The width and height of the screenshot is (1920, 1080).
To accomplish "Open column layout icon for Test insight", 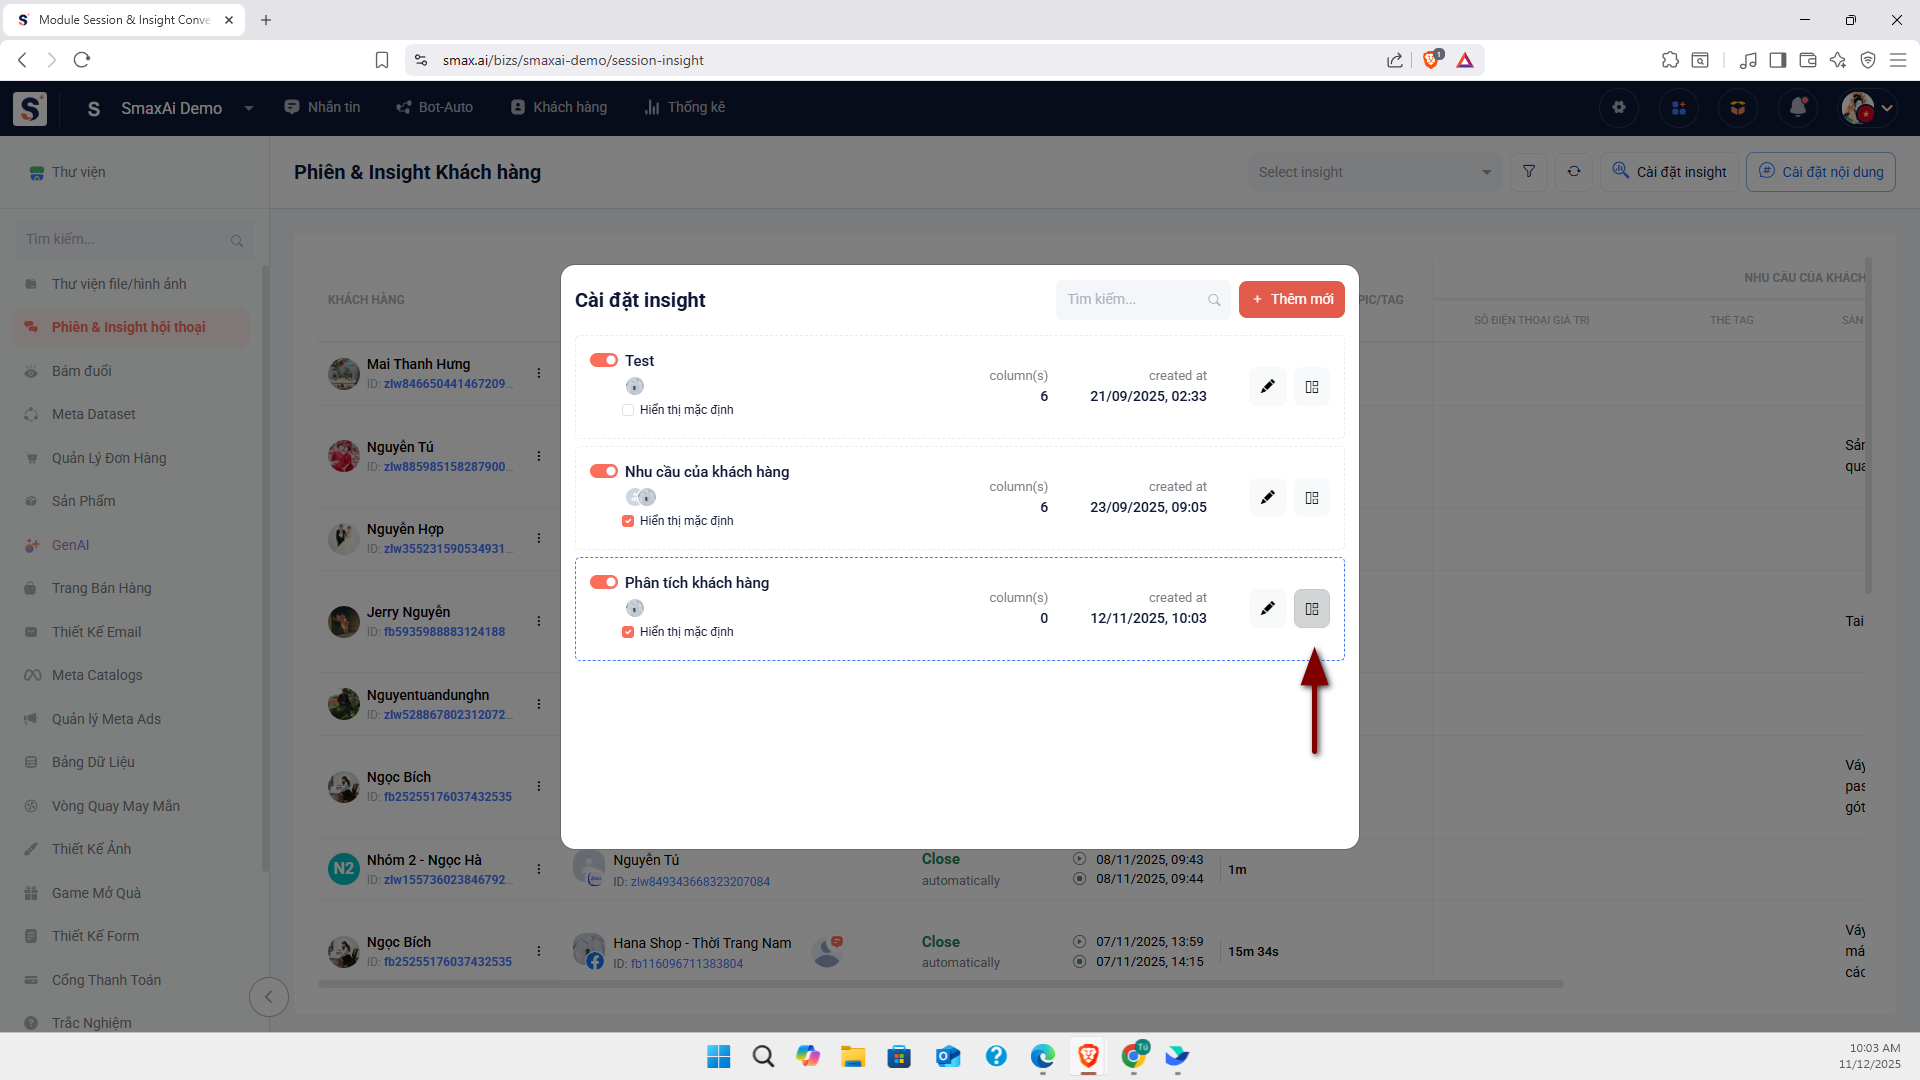I will click(1311, 387).
